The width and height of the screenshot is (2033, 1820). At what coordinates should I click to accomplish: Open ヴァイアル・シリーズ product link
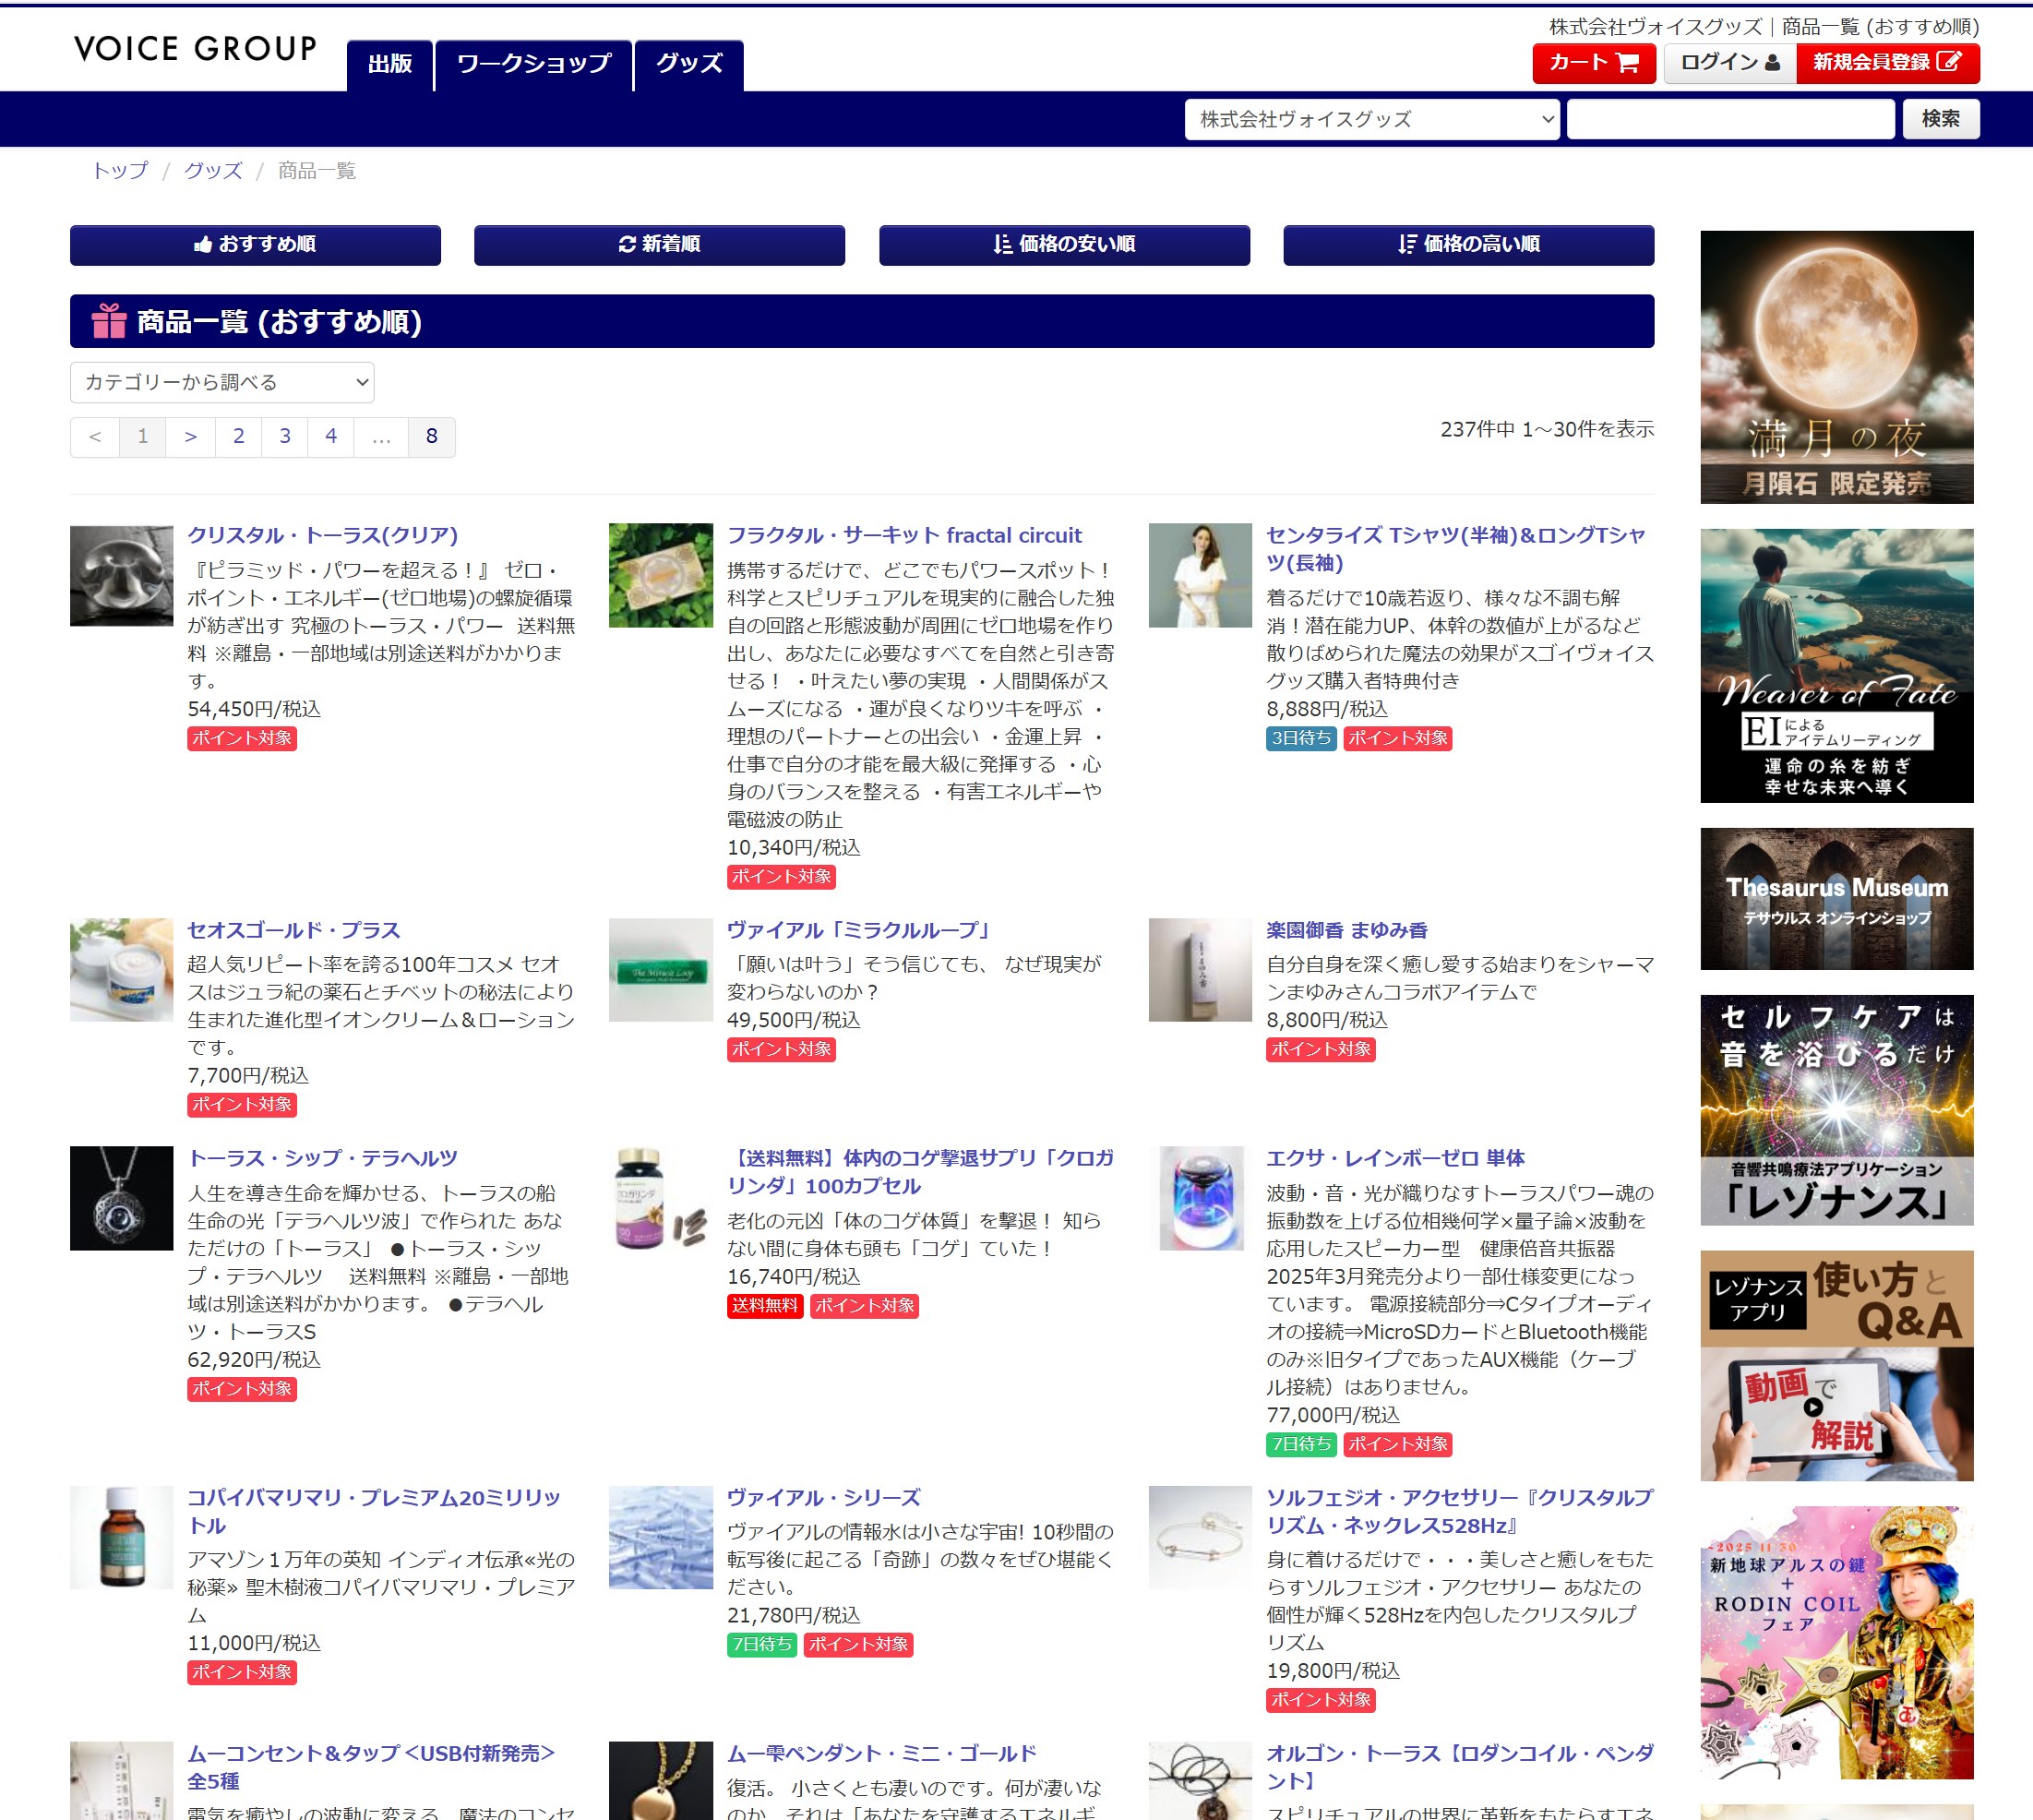coord(823,1497)
